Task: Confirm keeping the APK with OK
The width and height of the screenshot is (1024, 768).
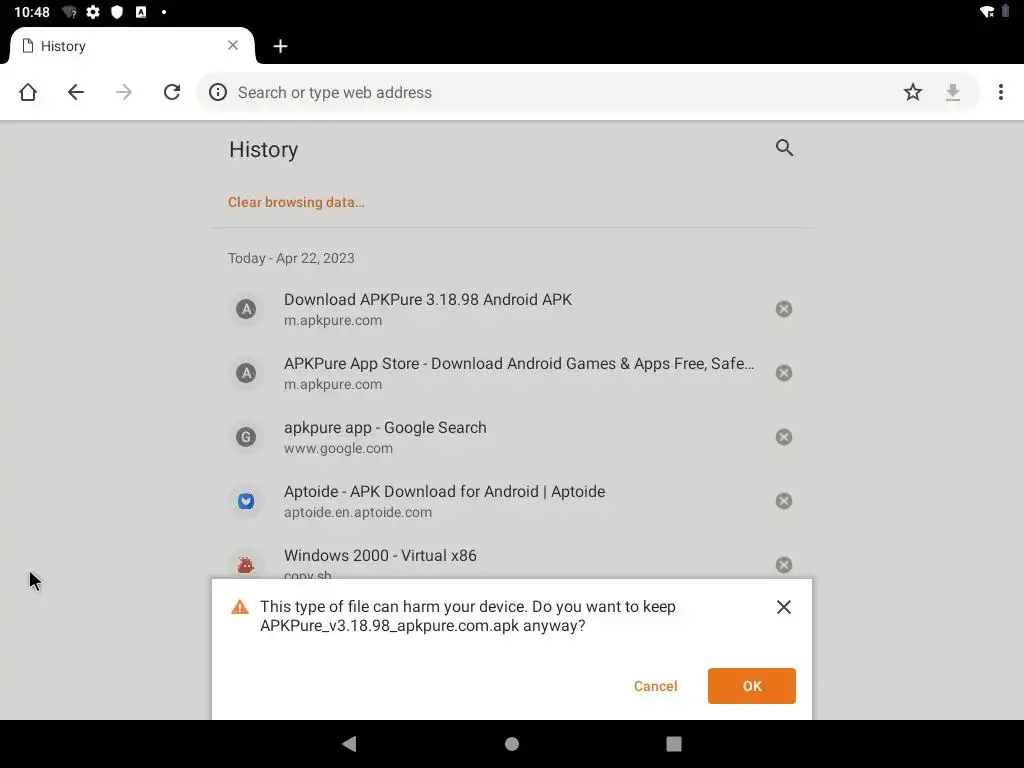Action: pos(752,686)
